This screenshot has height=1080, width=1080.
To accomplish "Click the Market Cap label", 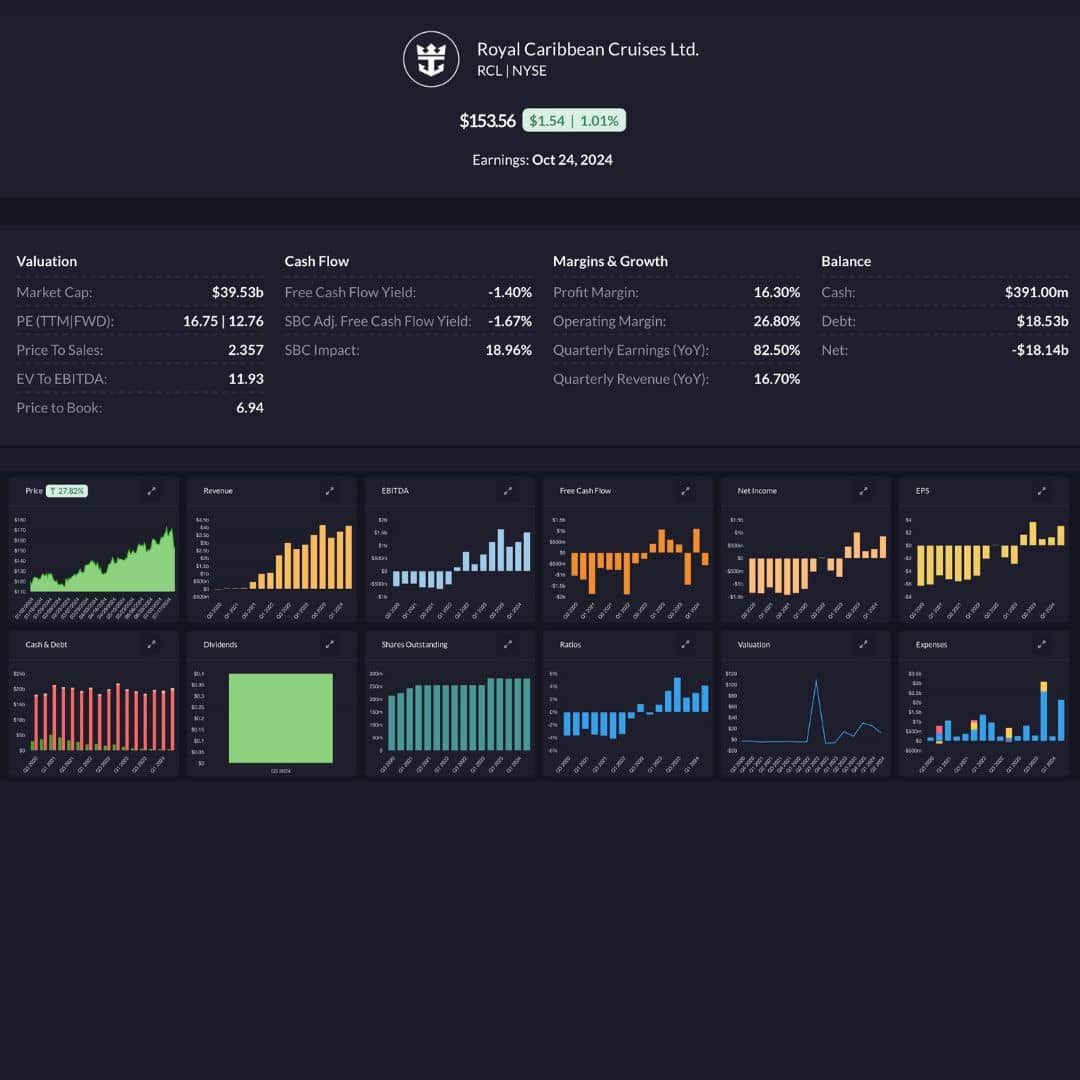I will [54, 292].
